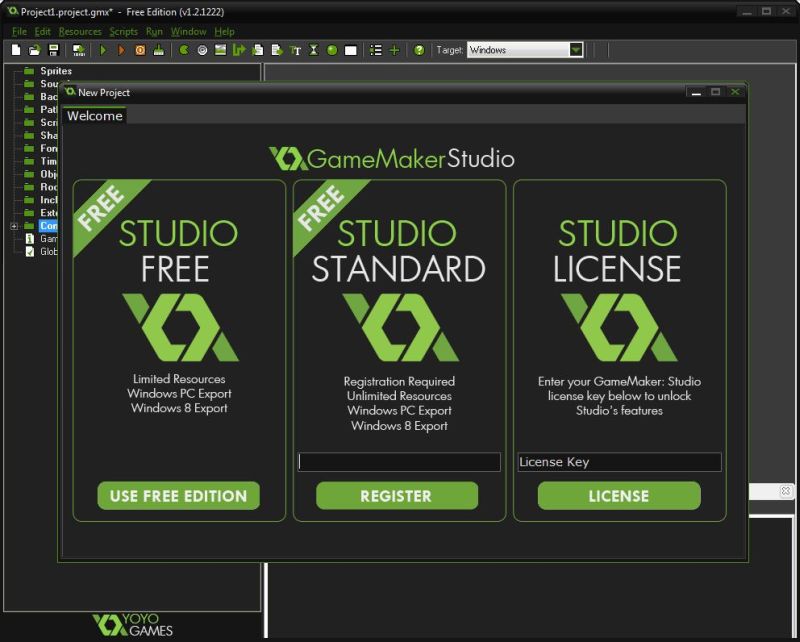Click the Sprites folder icon
Screen dimensions: 800x642
[29, 71]
